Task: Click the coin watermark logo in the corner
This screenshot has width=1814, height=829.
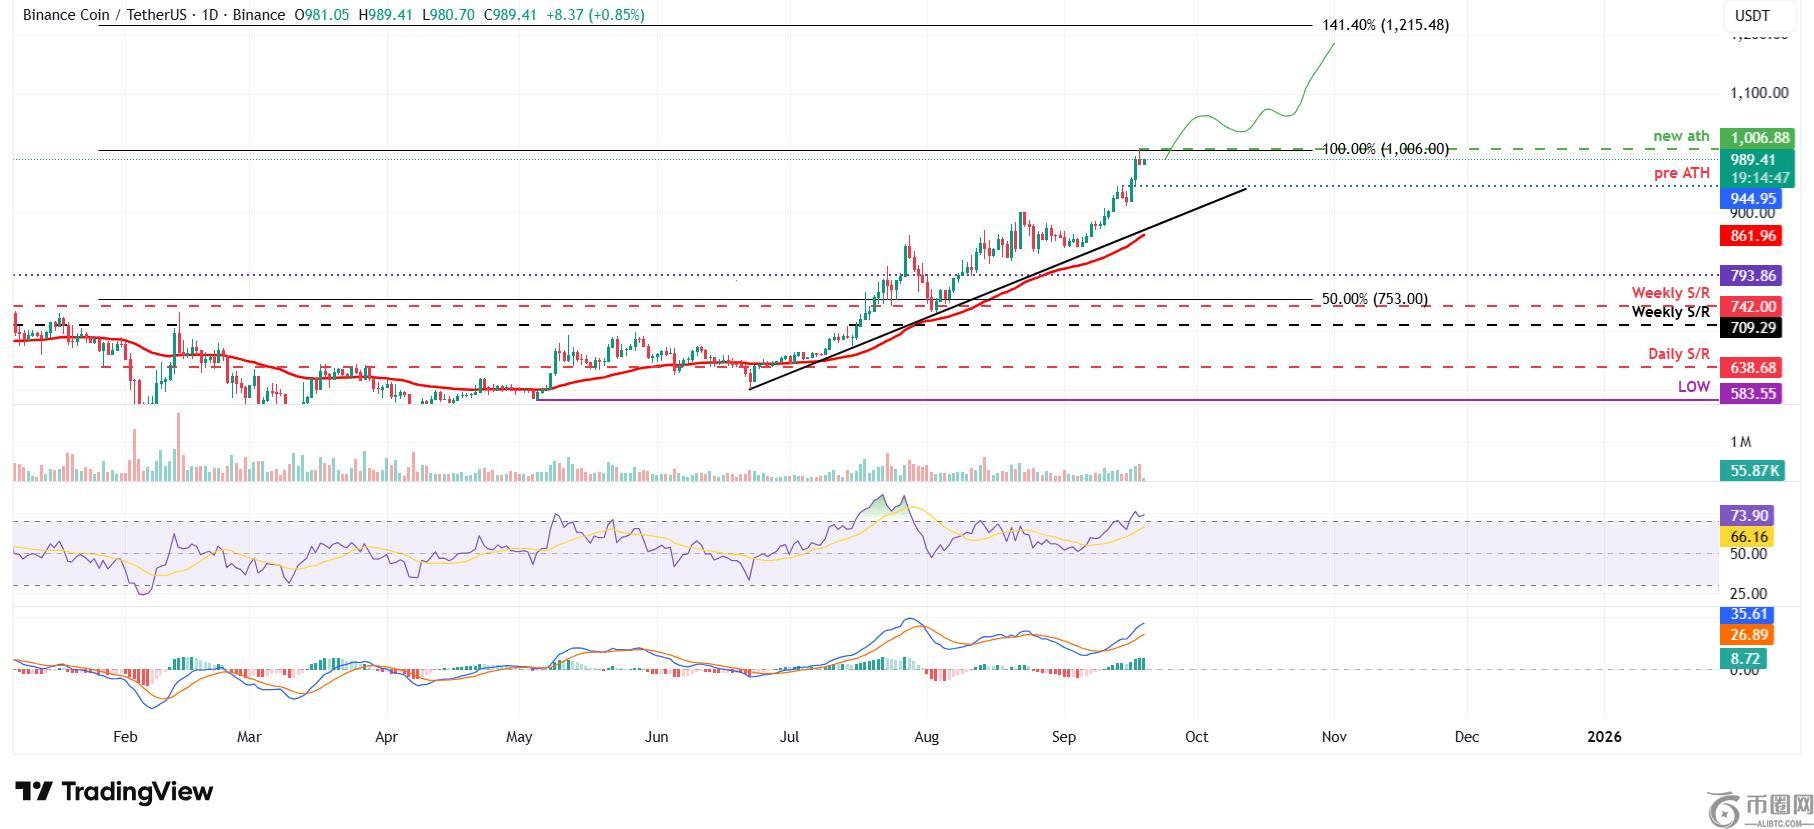Action: point(1723,808)
